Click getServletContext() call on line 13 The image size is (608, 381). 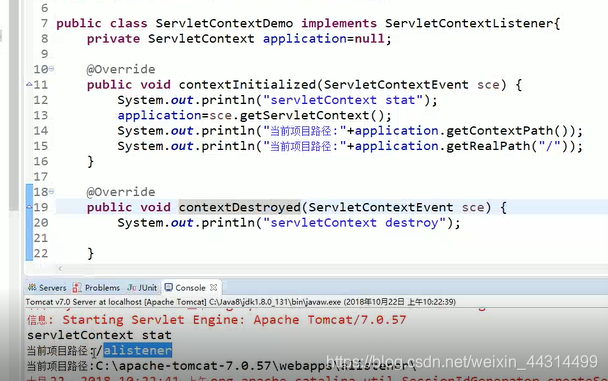tap(311, 115)
